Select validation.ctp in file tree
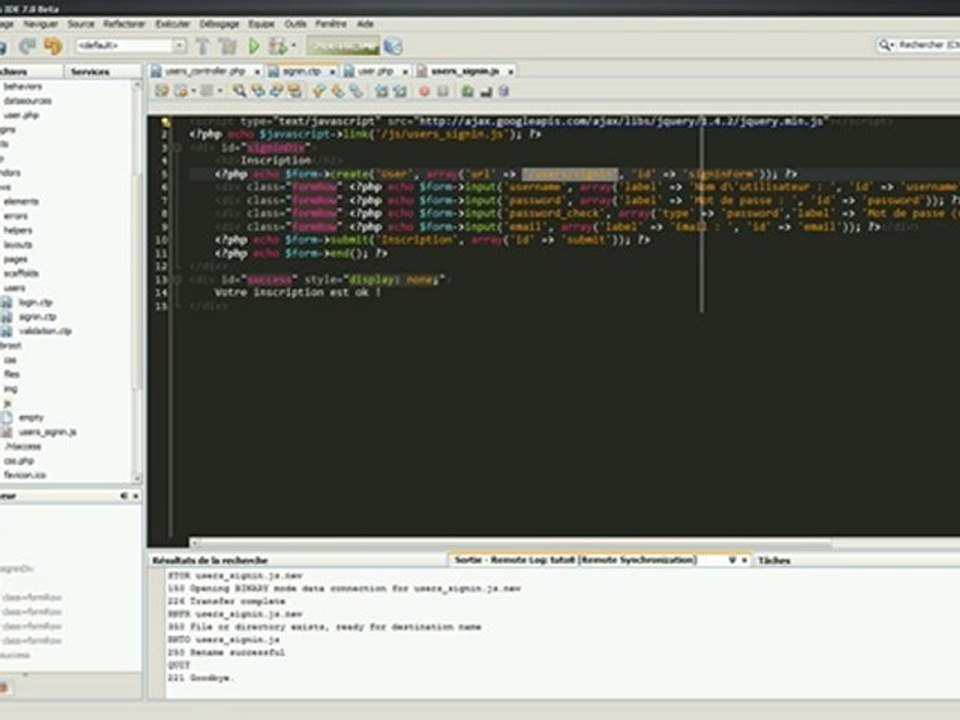Image resolution: width=960 pixels, height=720 pixels. pos(45,331)
